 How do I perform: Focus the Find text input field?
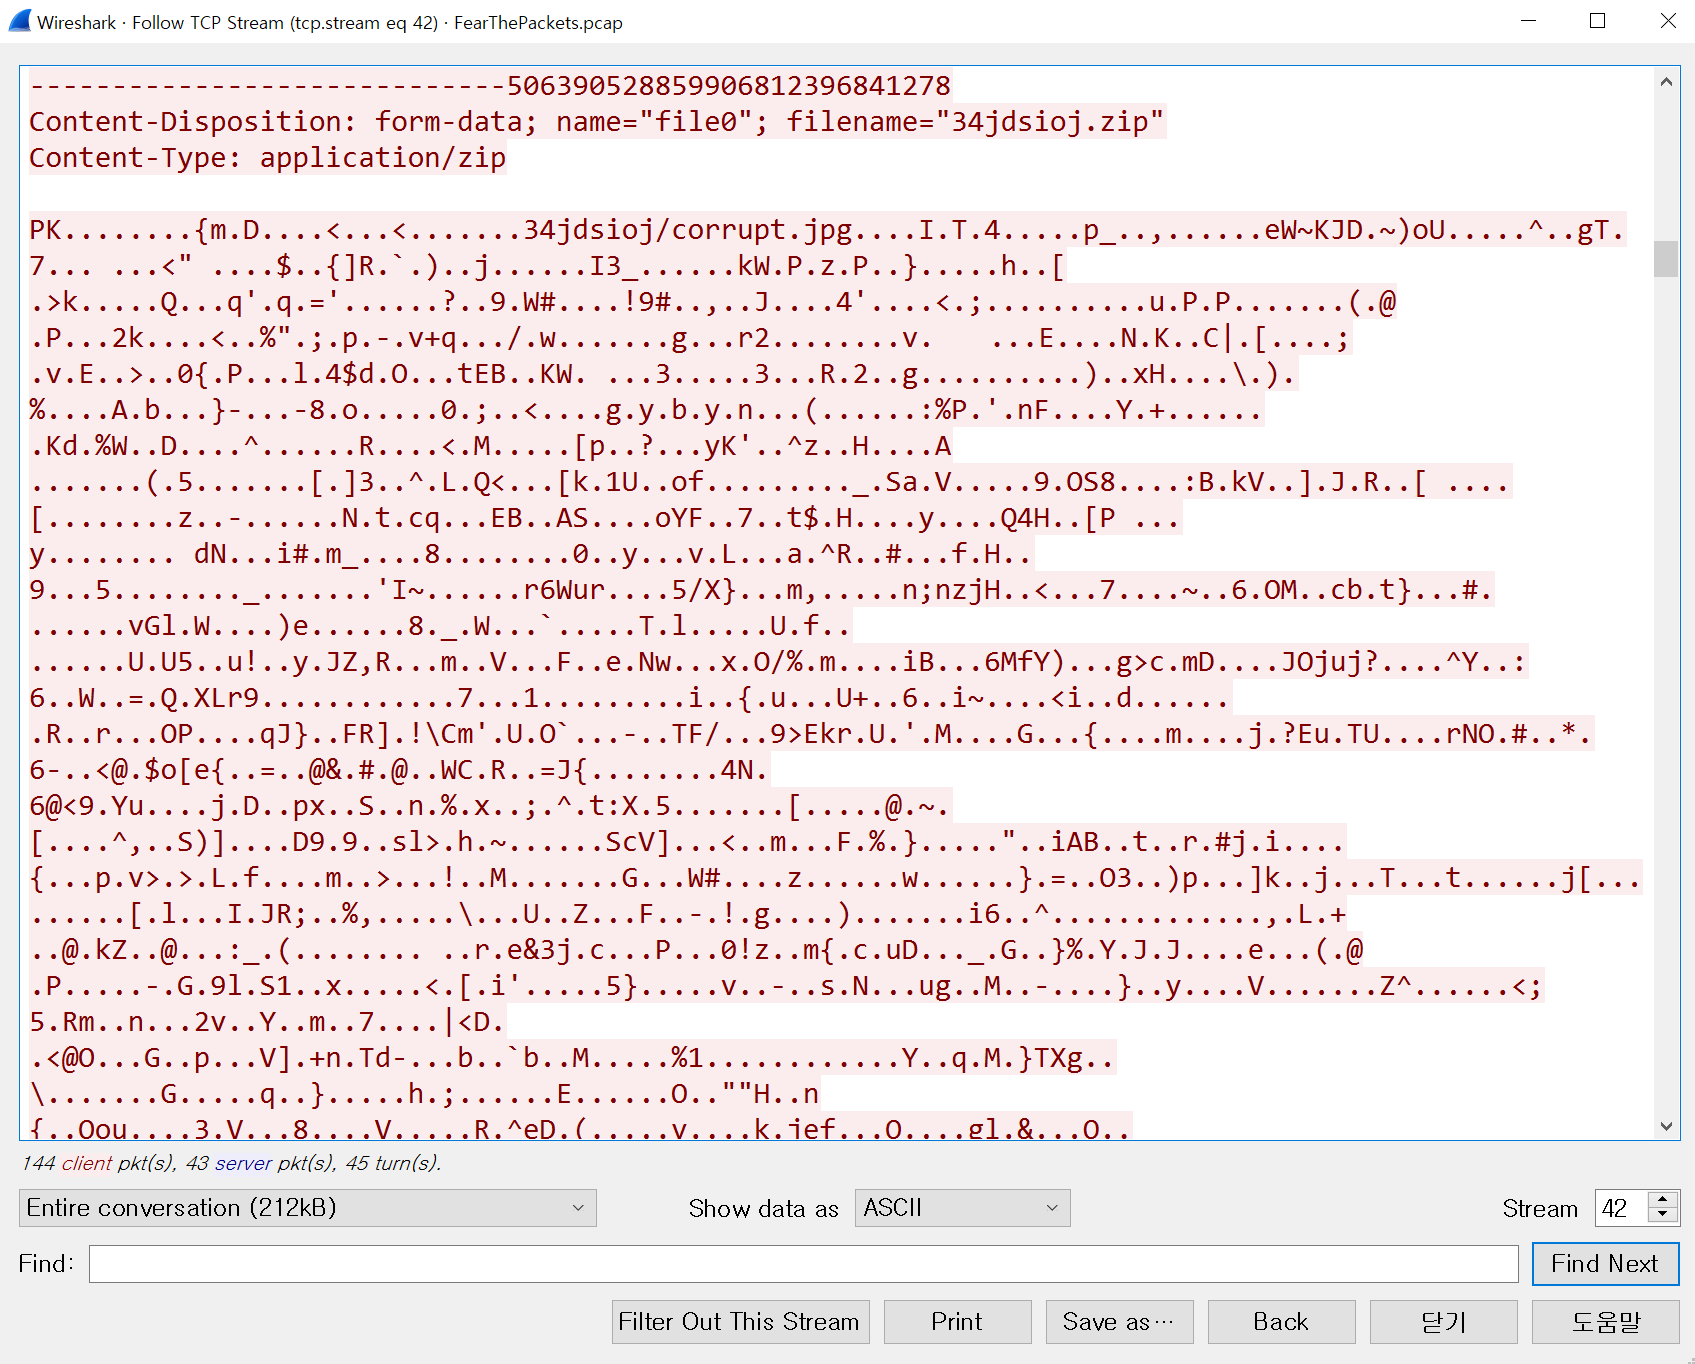click(803, 1264)
